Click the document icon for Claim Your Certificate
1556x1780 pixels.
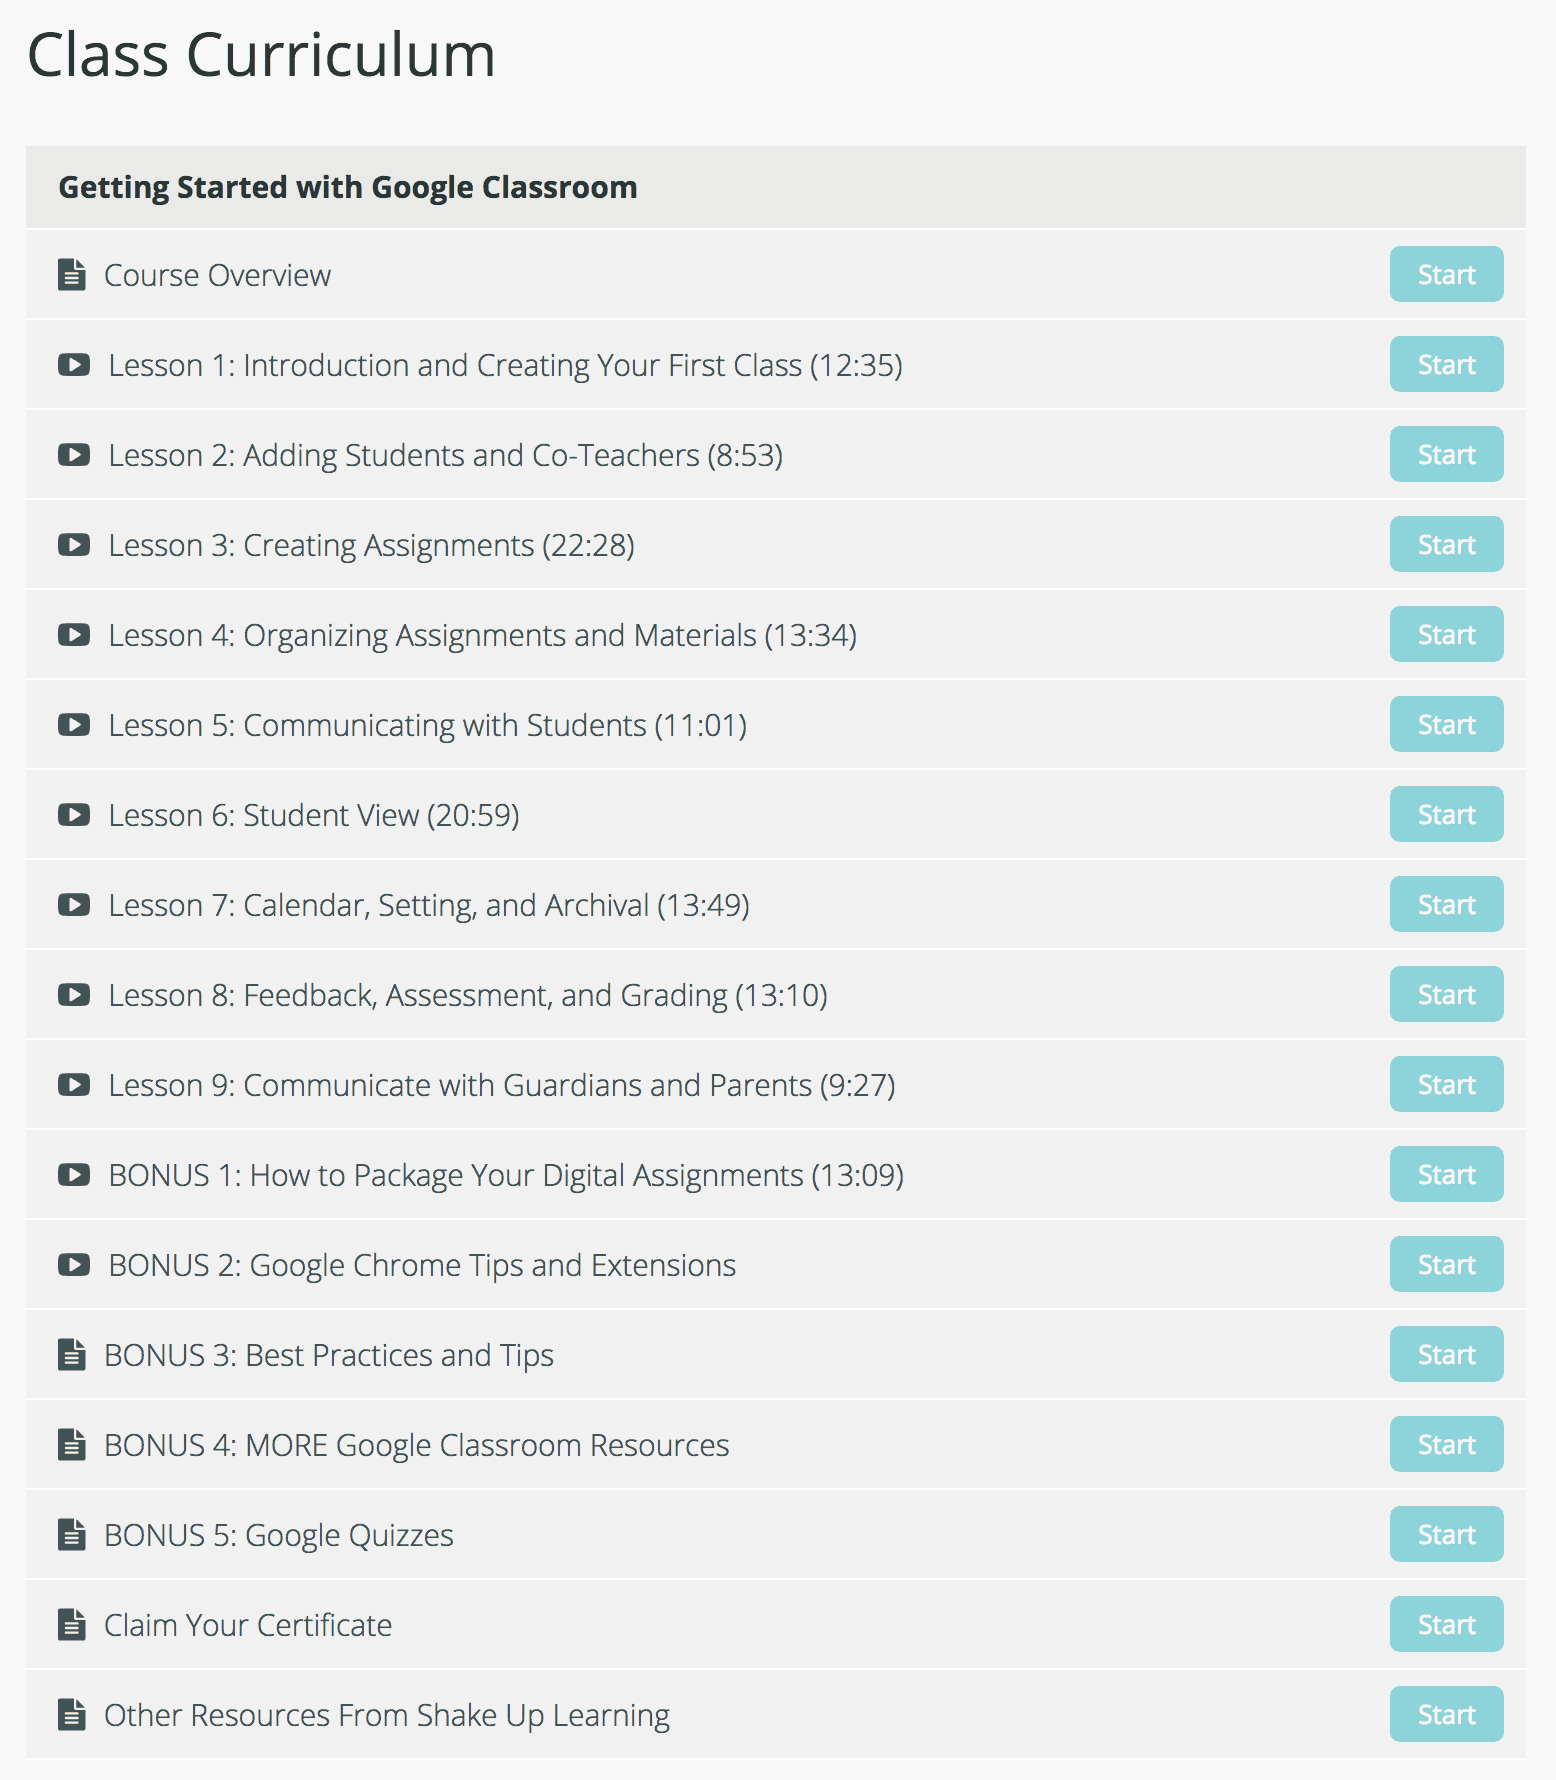coord(72,1624)
